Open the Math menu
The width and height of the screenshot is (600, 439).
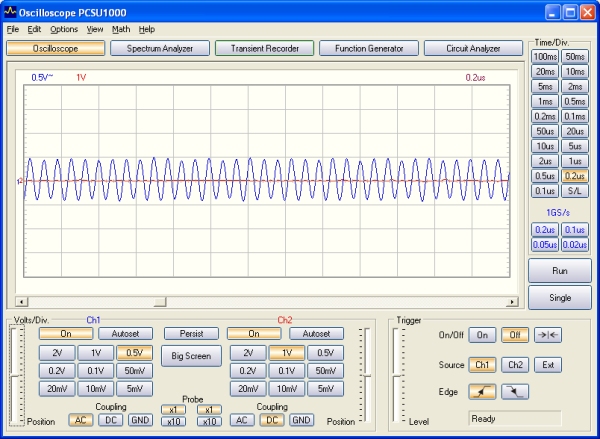click(121, 29)
